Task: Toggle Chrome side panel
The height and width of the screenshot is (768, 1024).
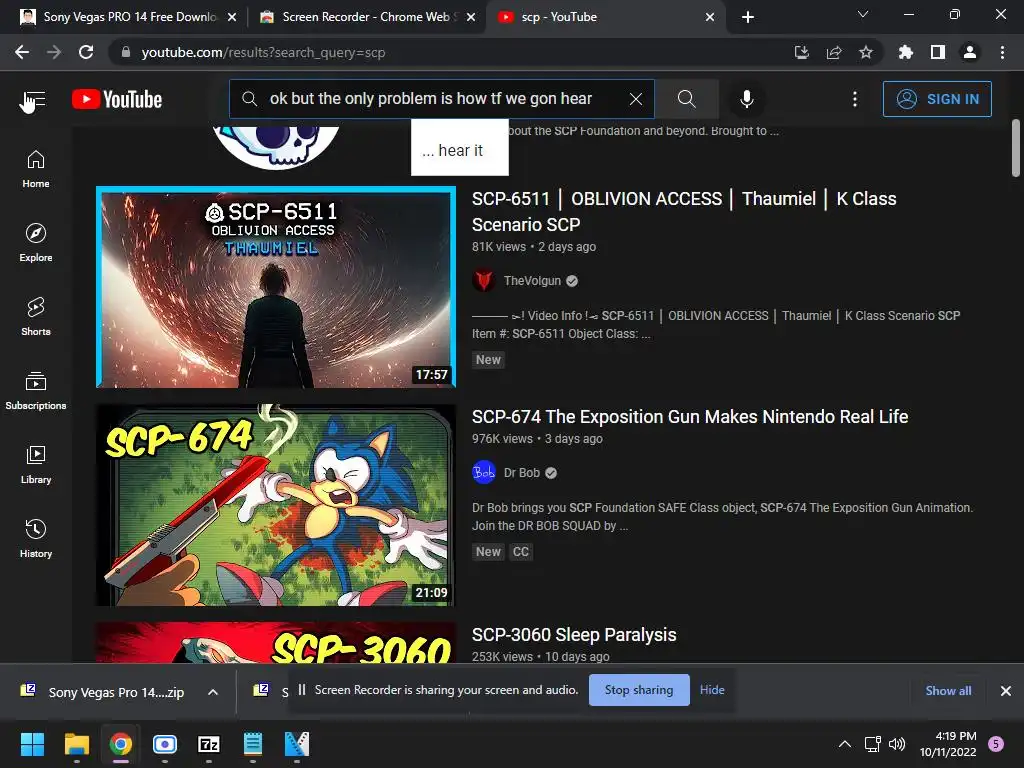Action: 938,52
